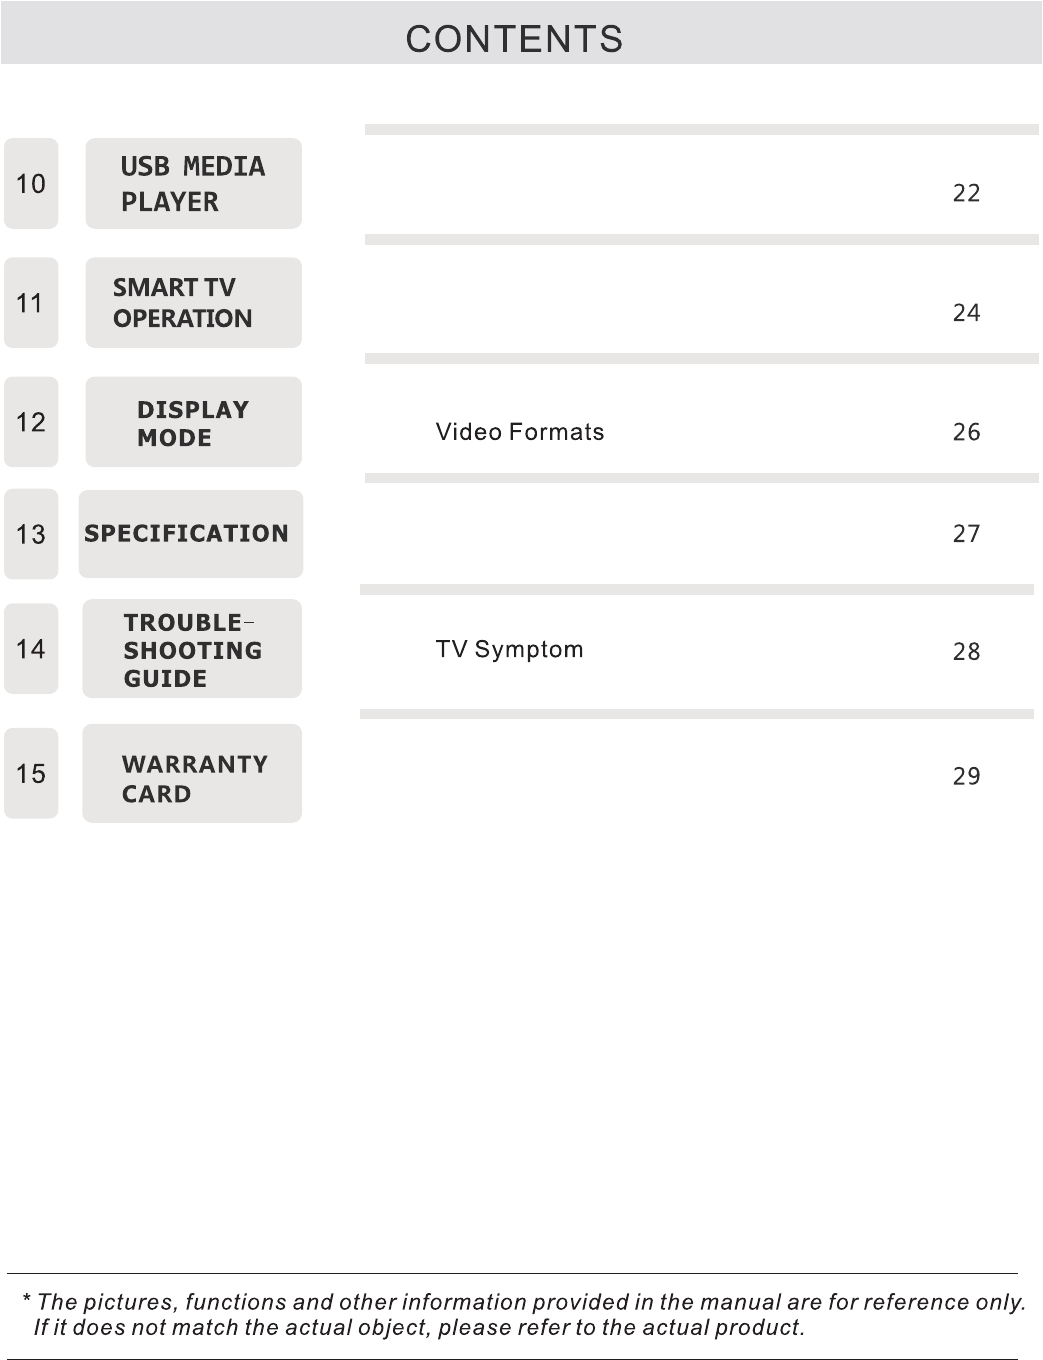Open the DISPLAY MODE chapter
Screen dimensions: 1043x1360
pos(193,422)
